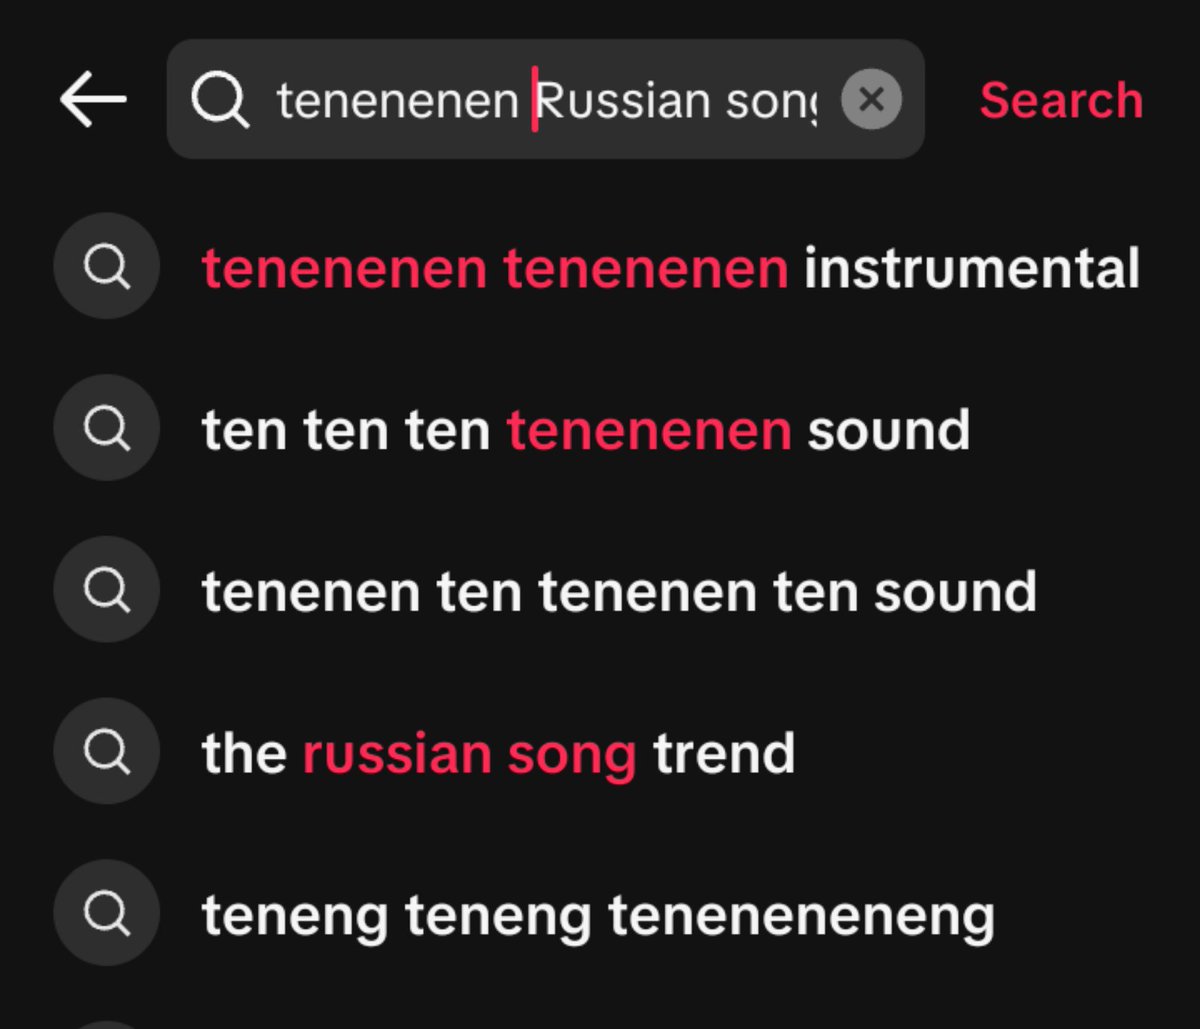Tap the red Search button
The width and height of the screenshot is (1200, 1029).
tap(1061, 100)
